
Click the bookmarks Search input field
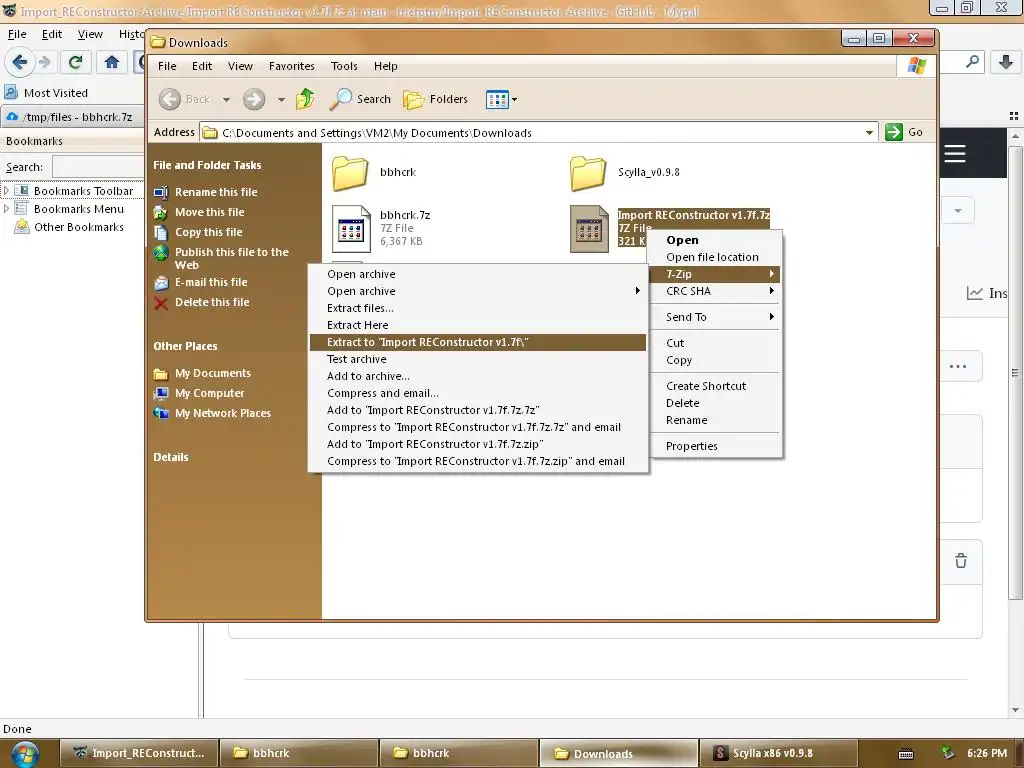[x=98, y=167]
